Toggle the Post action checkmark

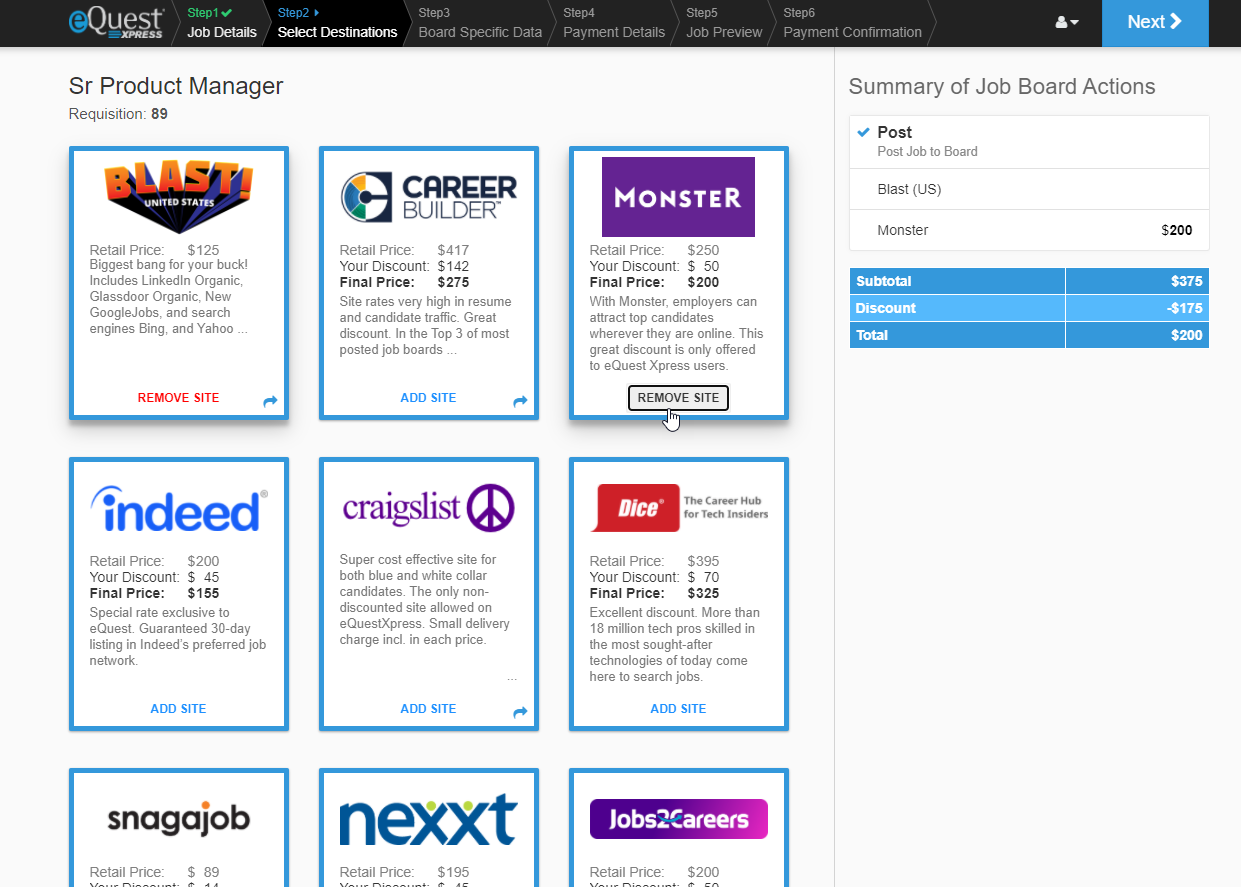[x=864, y=132]
